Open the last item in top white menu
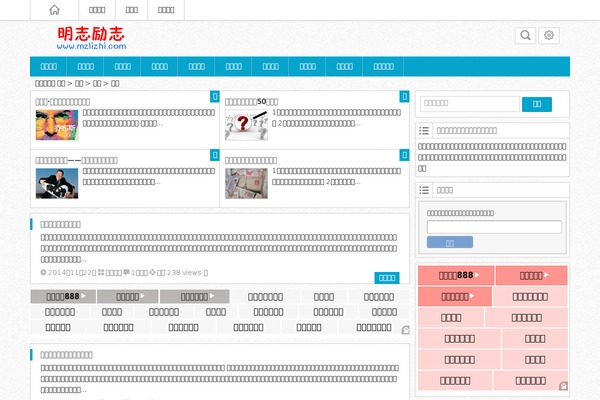The width and height of the screenshot is (600, 400). 166,10
